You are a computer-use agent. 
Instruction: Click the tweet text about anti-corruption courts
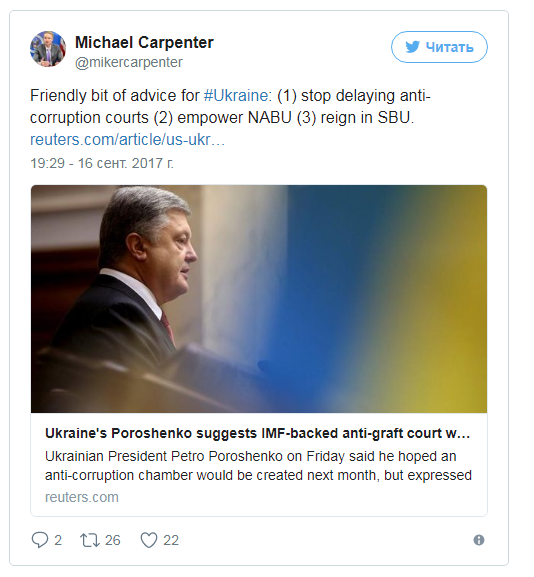[x=230, y=107]
